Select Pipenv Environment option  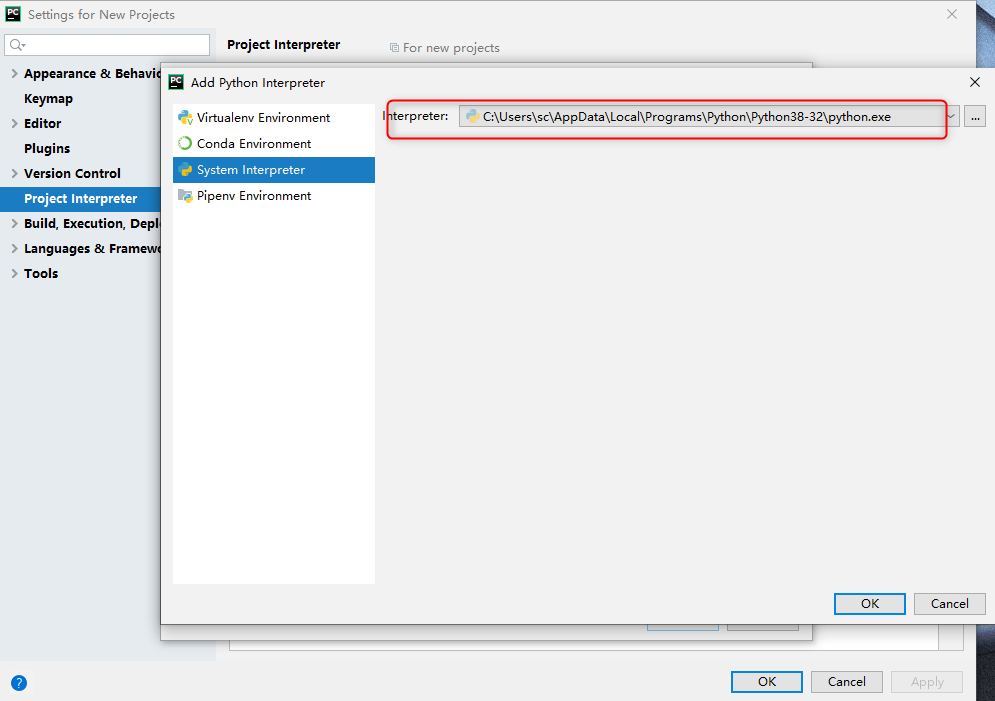273,195
